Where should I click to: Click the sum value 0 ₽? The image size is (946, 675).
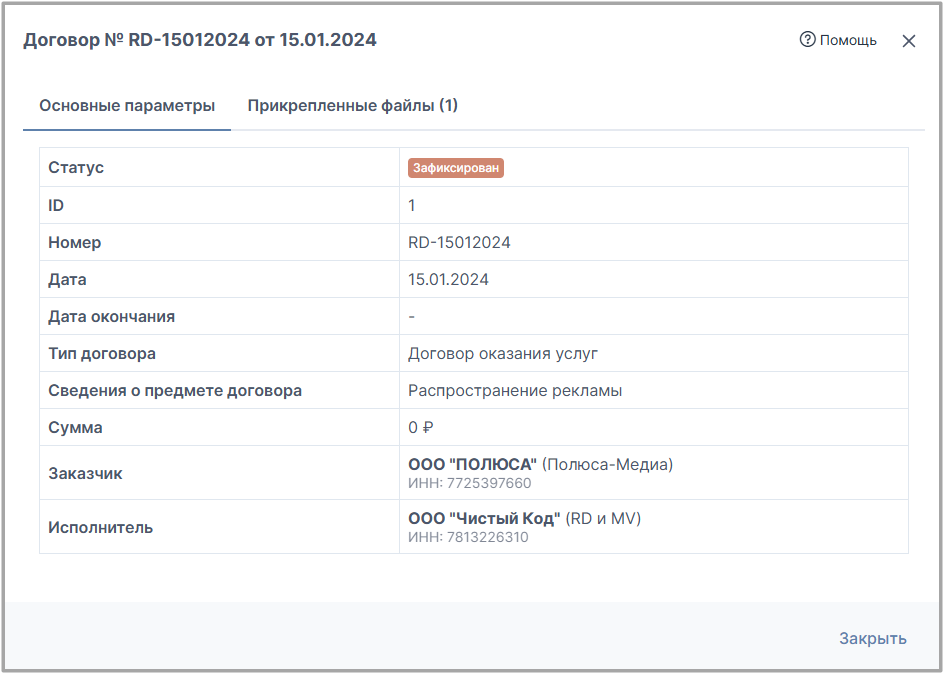(421, 428)
